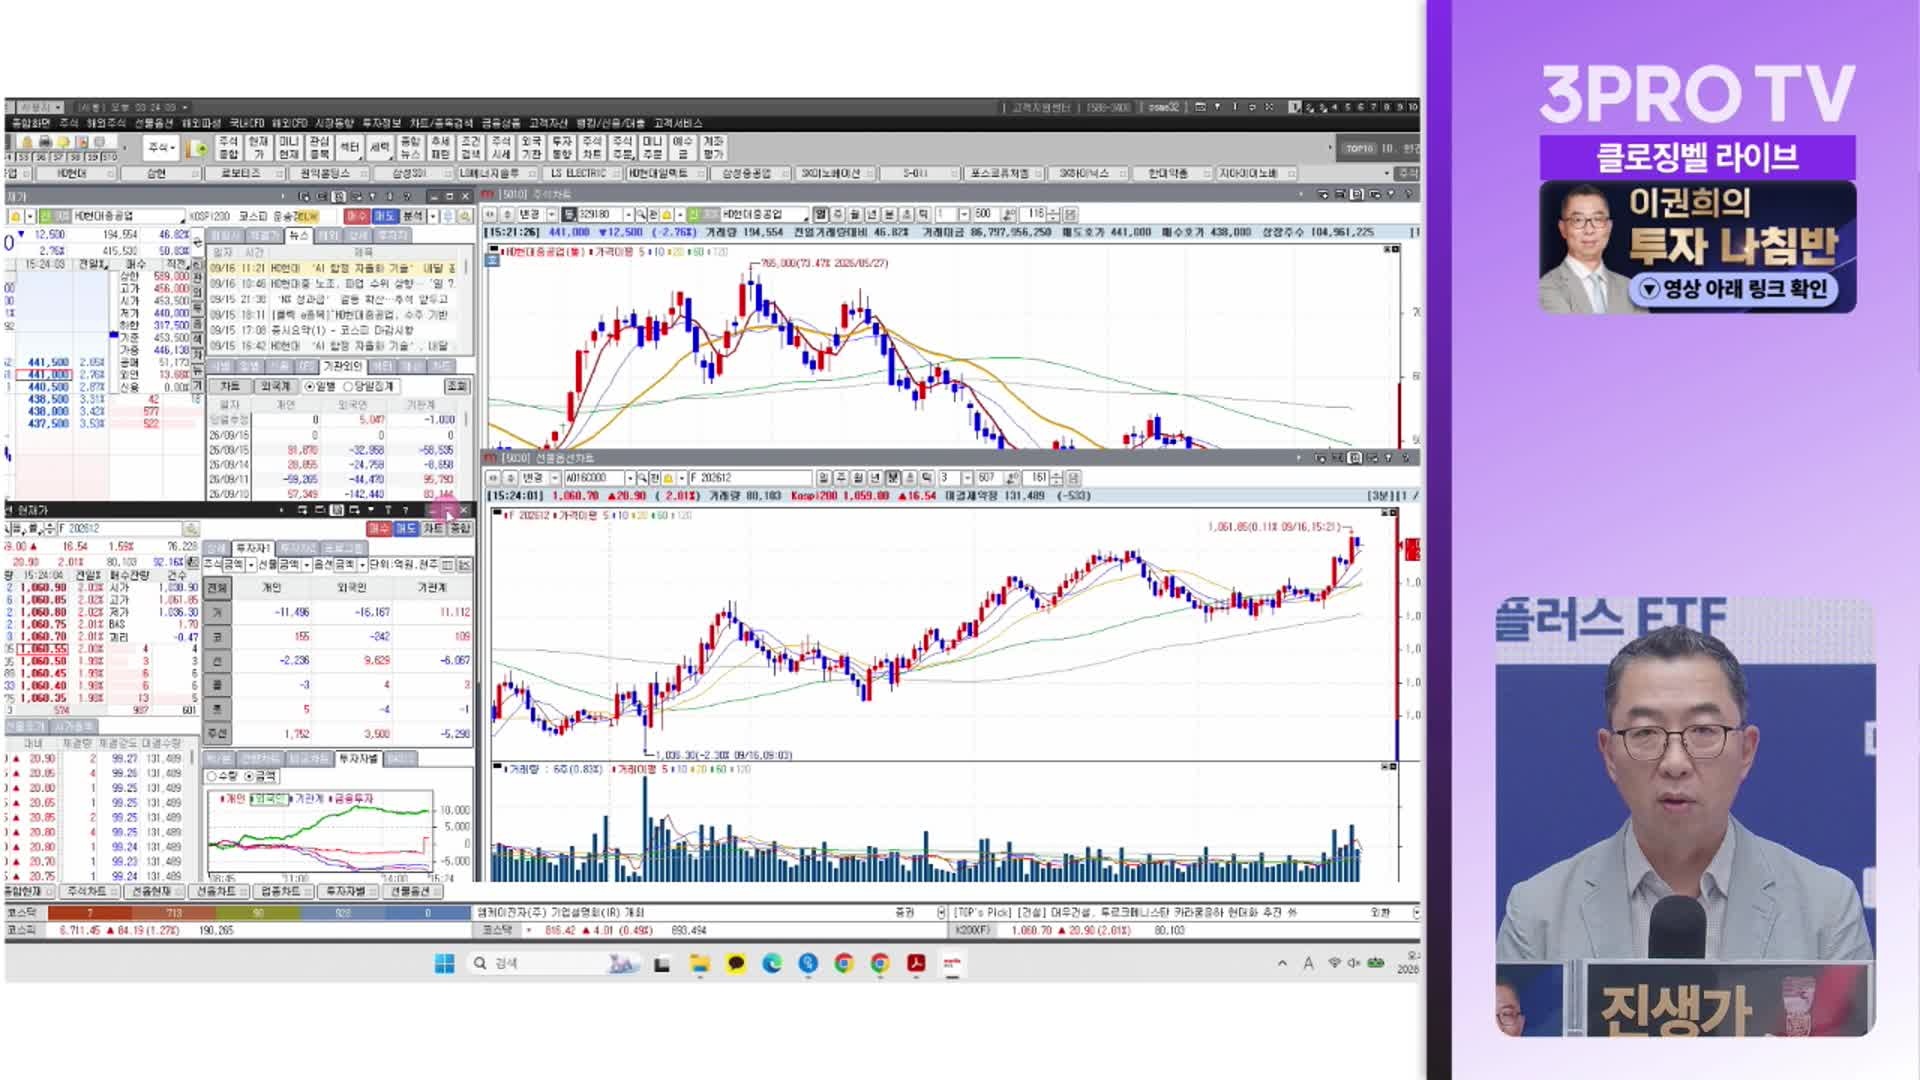
Task: Select the 수량 radio option
Action: [222, 776]
